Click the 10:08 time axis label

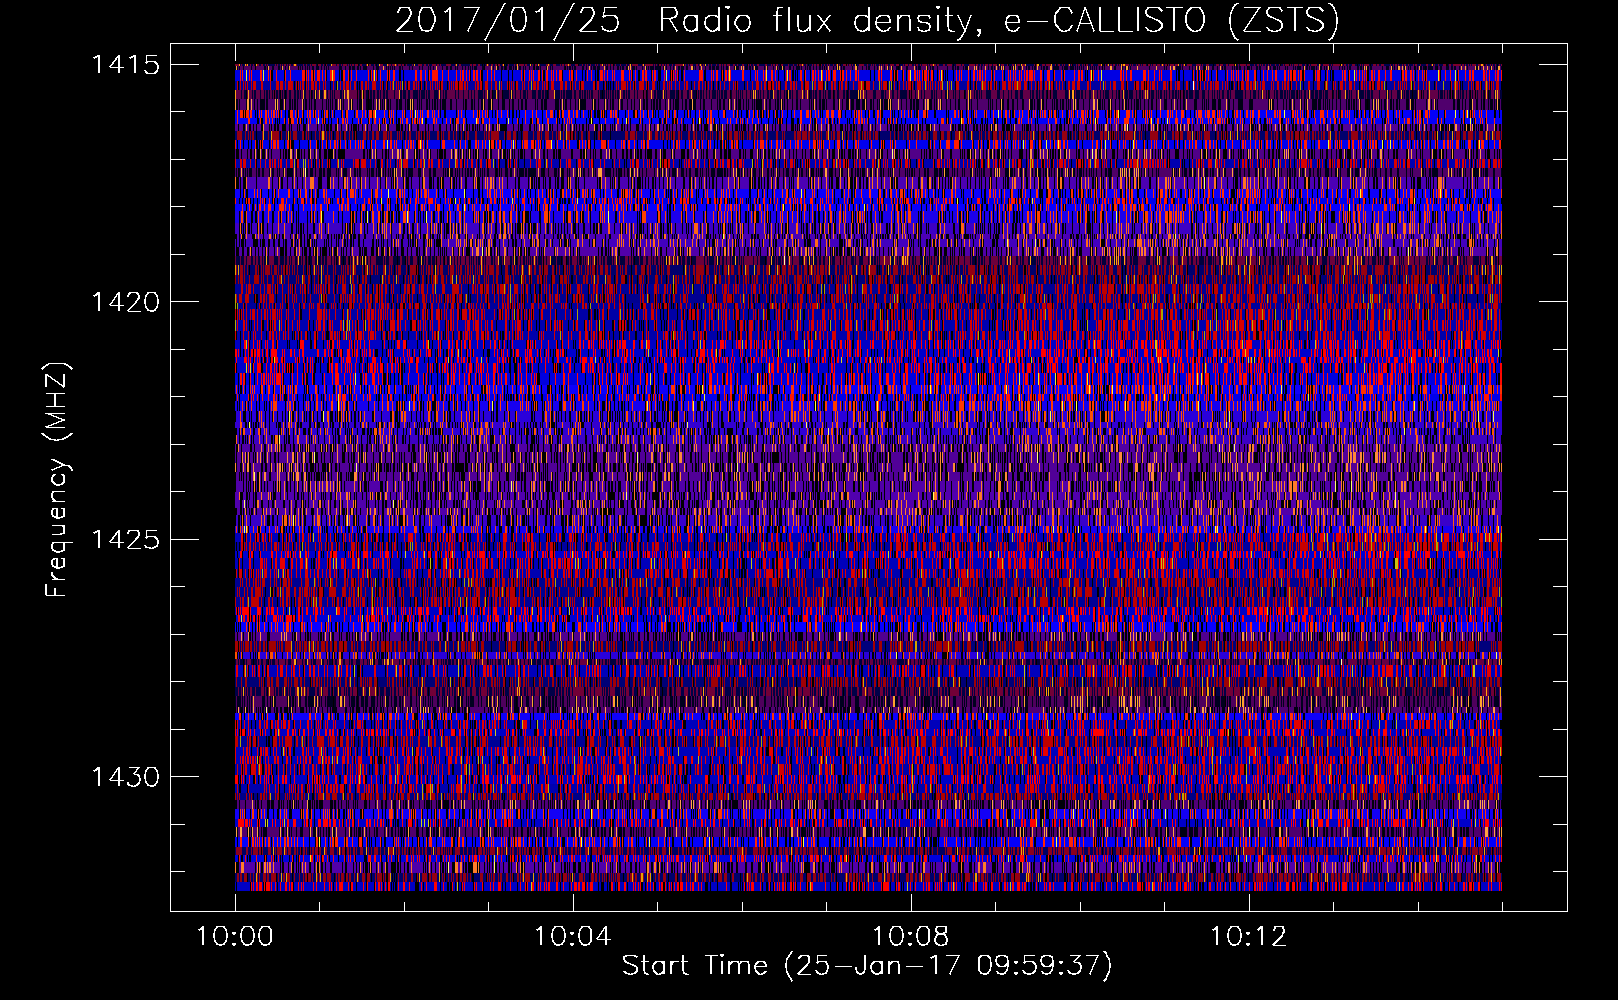[x=910, y=937]
